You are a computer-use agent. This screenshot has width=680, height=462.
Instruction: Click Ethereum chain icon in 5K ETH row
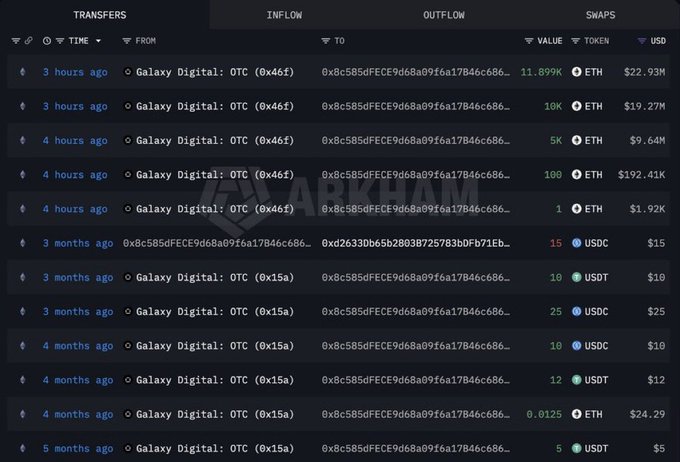(23, 141)
